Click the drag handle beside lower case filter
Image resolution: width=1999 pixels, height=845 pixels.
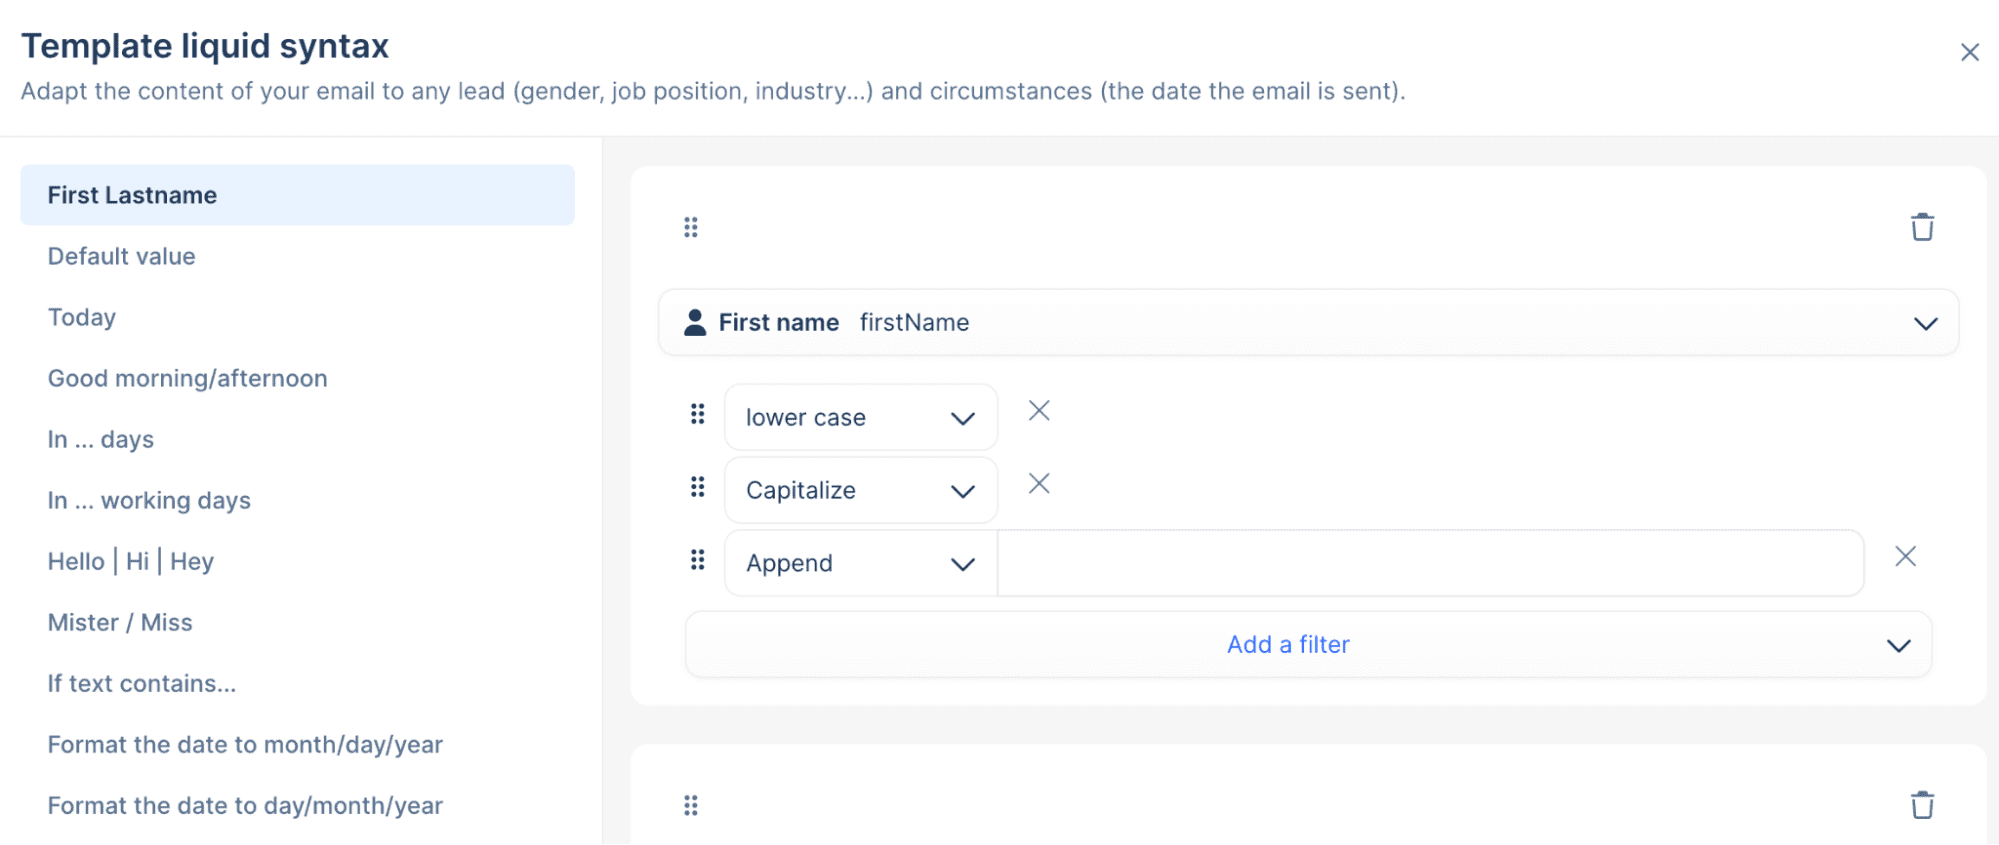tap(698, 414)
